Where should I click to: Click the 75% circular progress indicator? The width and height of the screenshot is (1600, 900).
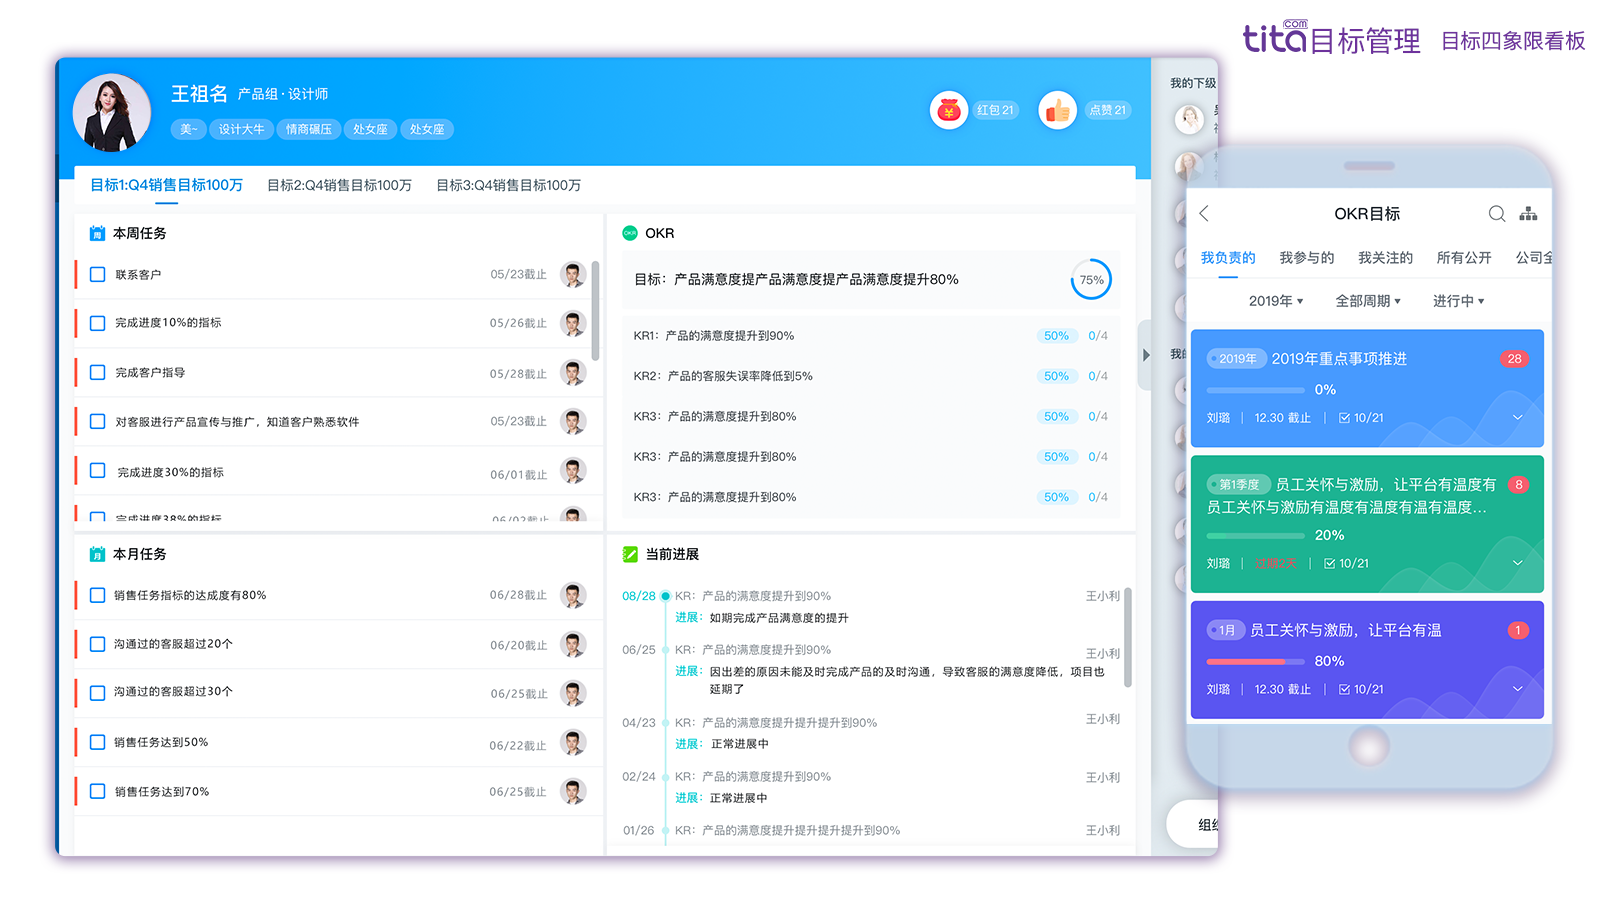(1091, 280)
